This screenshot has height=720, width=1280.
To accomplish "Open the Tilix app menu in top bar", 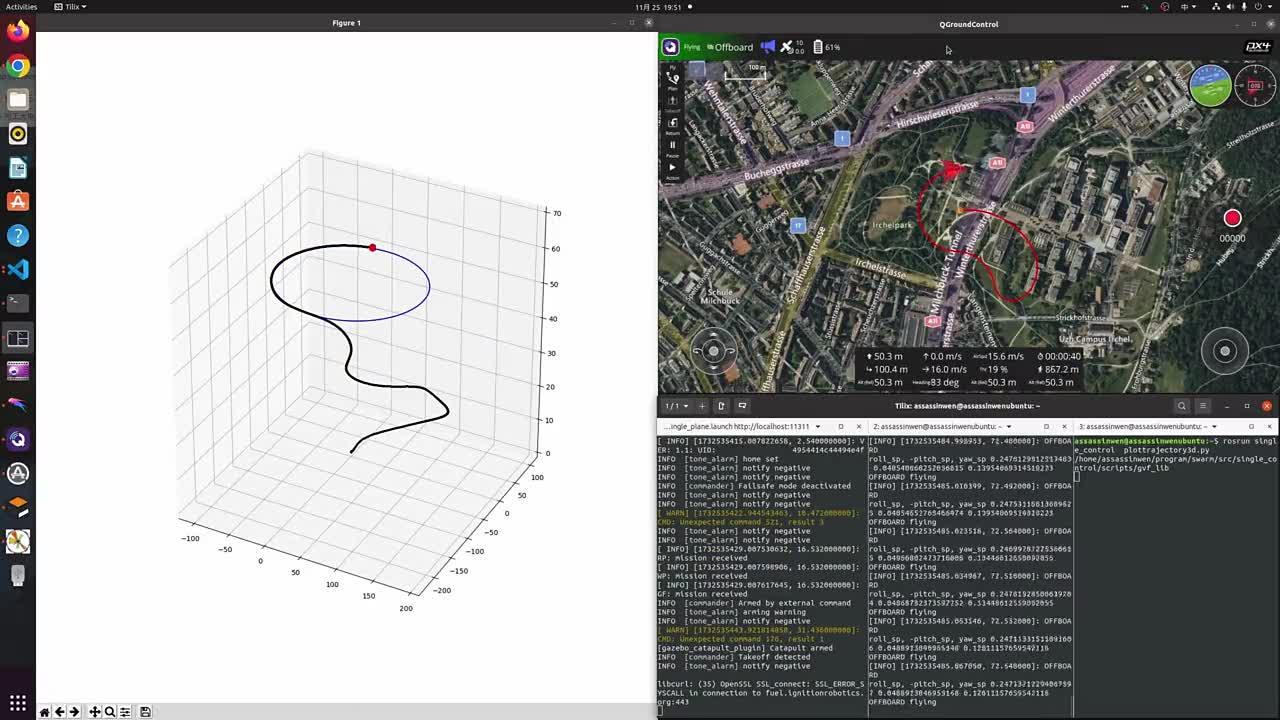I will (x=70, y=7).
